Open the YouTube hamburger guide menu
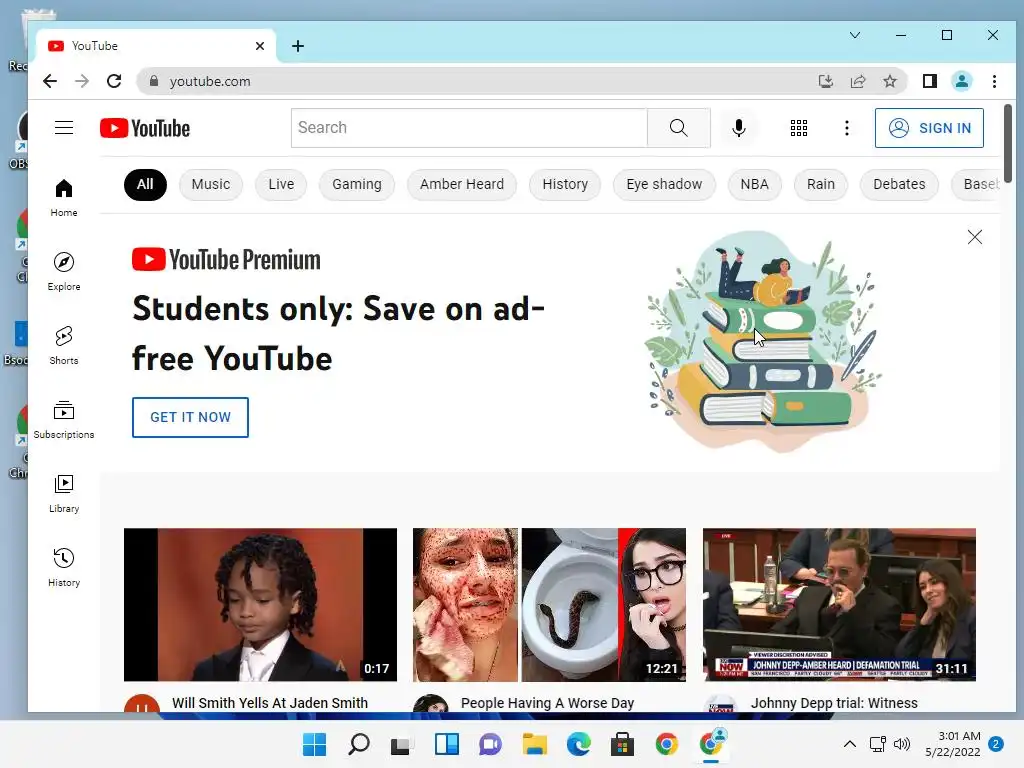The image size is (1024, 768). (x=64, y=127)
